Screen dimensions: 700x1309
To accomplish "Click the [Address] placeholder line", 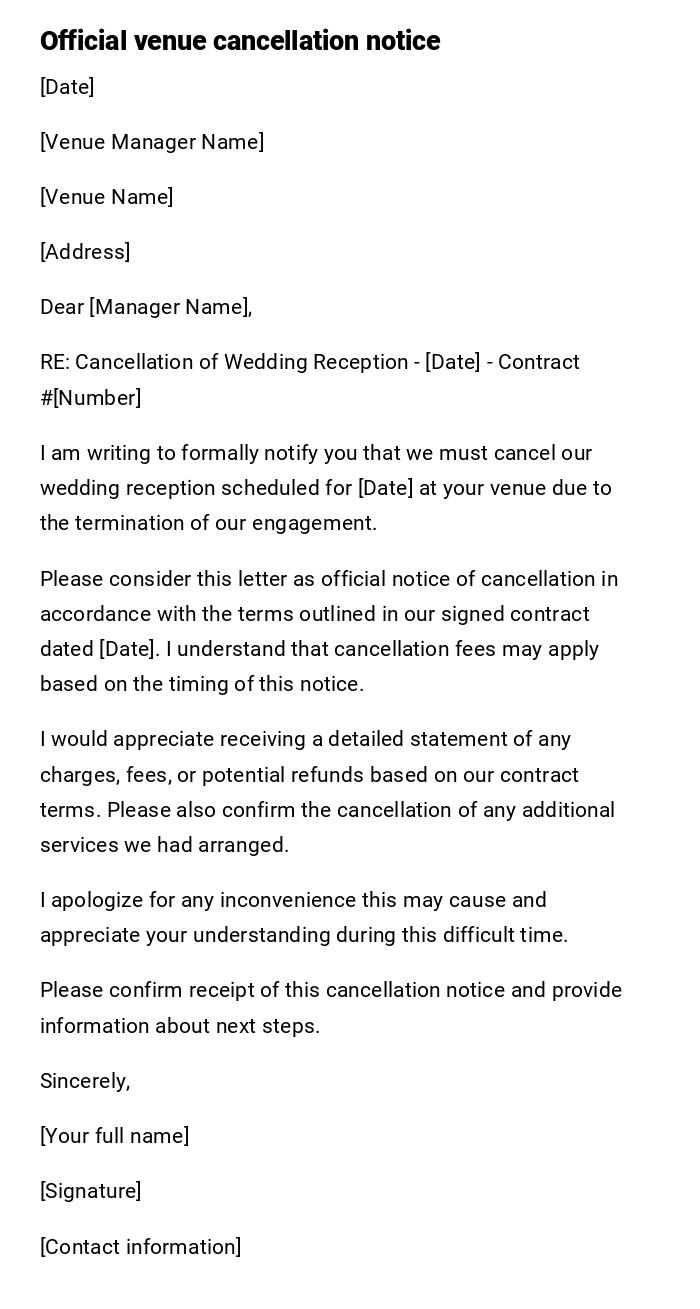I will click(85, 252).
